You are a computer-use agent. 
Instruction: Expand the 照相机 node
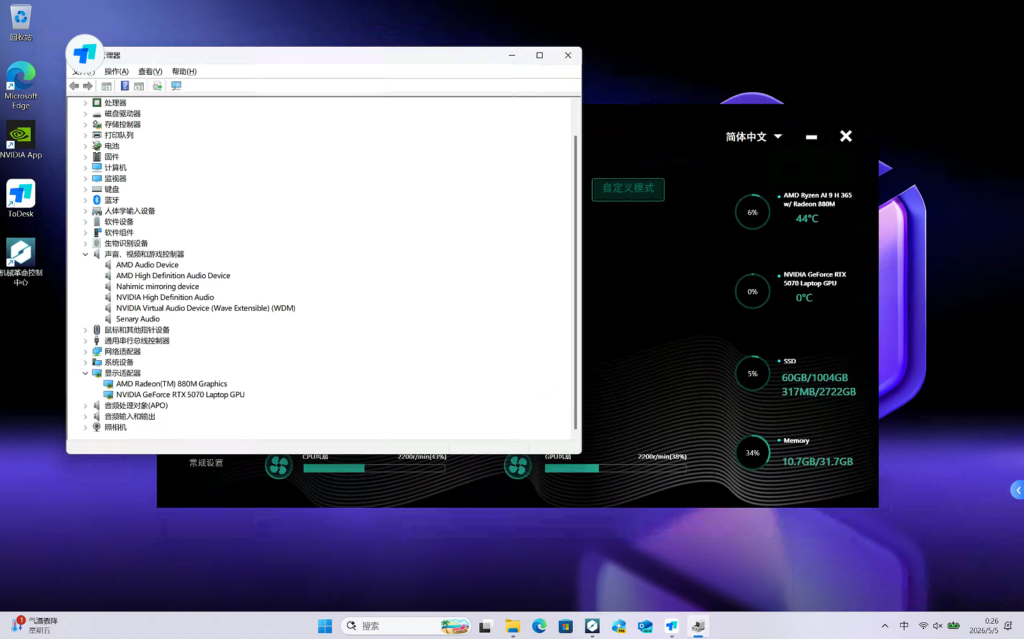(x=85, y=427)
